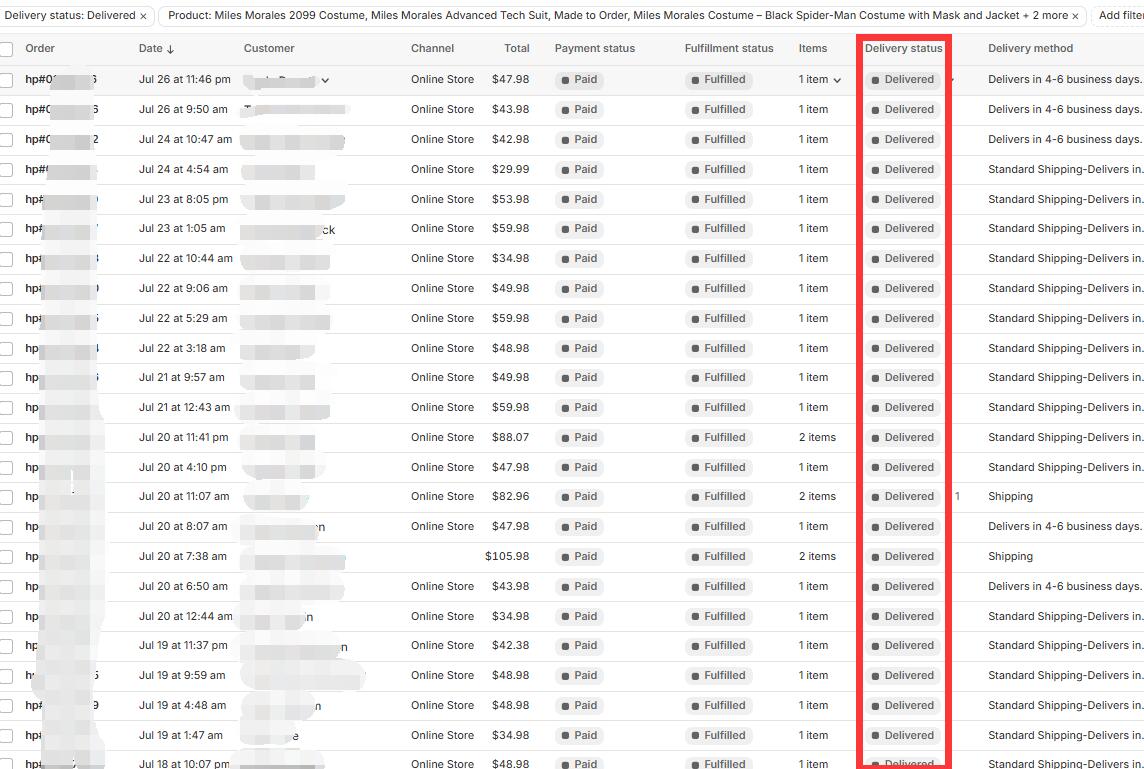Screen dimensions: 1144x769
Task: Sort by Date using the arrow icon
Action: (x=170, y=49)
